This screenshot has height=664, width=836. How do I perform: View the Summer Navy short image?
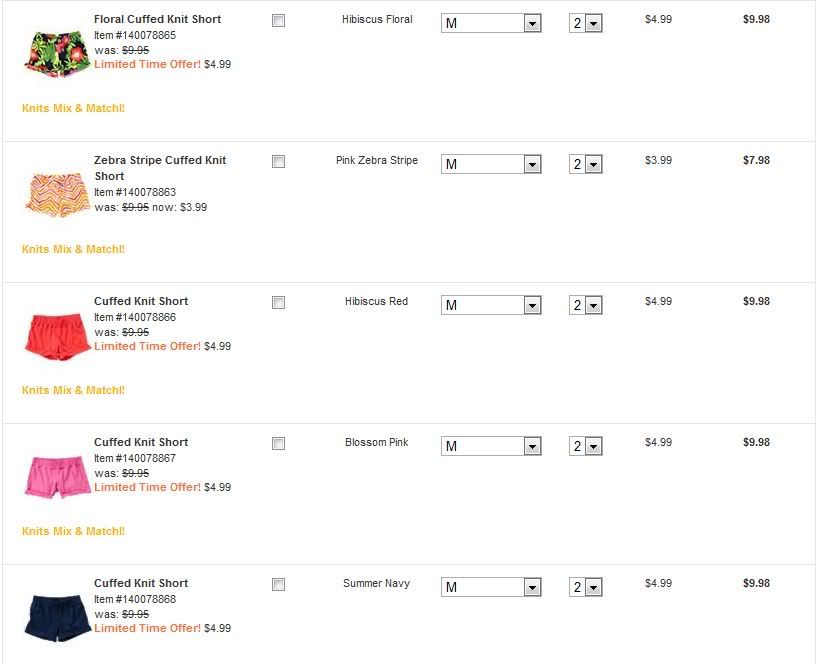(57, 617)
